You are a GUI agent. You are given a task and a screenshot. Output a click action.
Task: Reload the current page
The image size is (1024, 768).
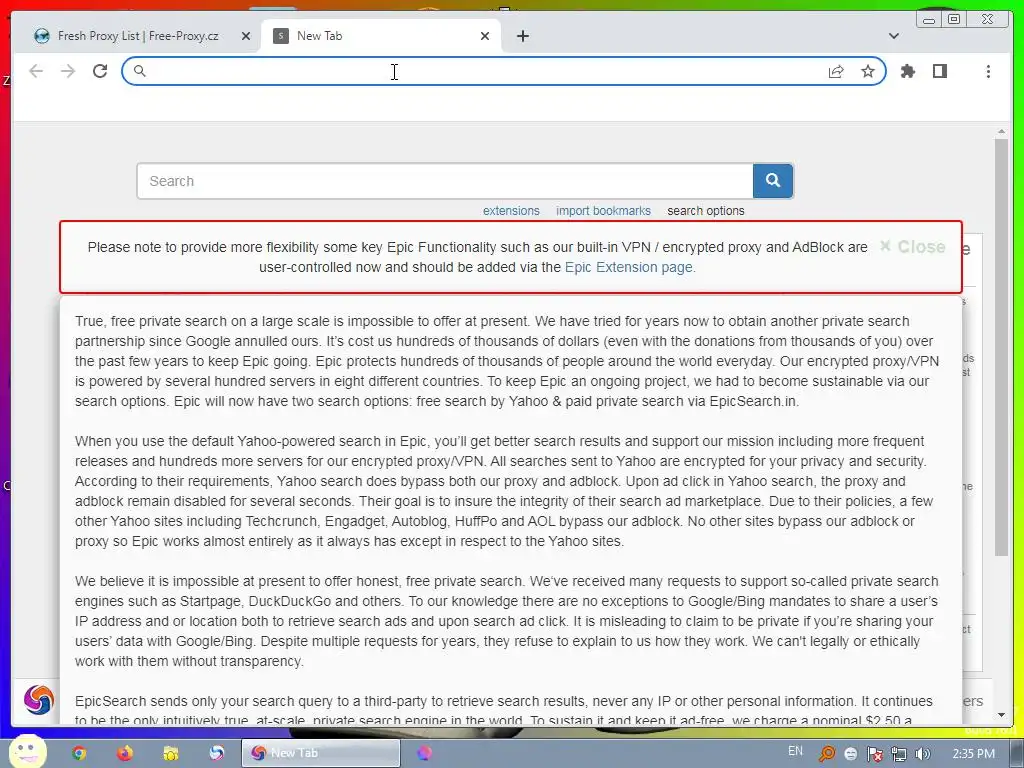tap(100, 71)
